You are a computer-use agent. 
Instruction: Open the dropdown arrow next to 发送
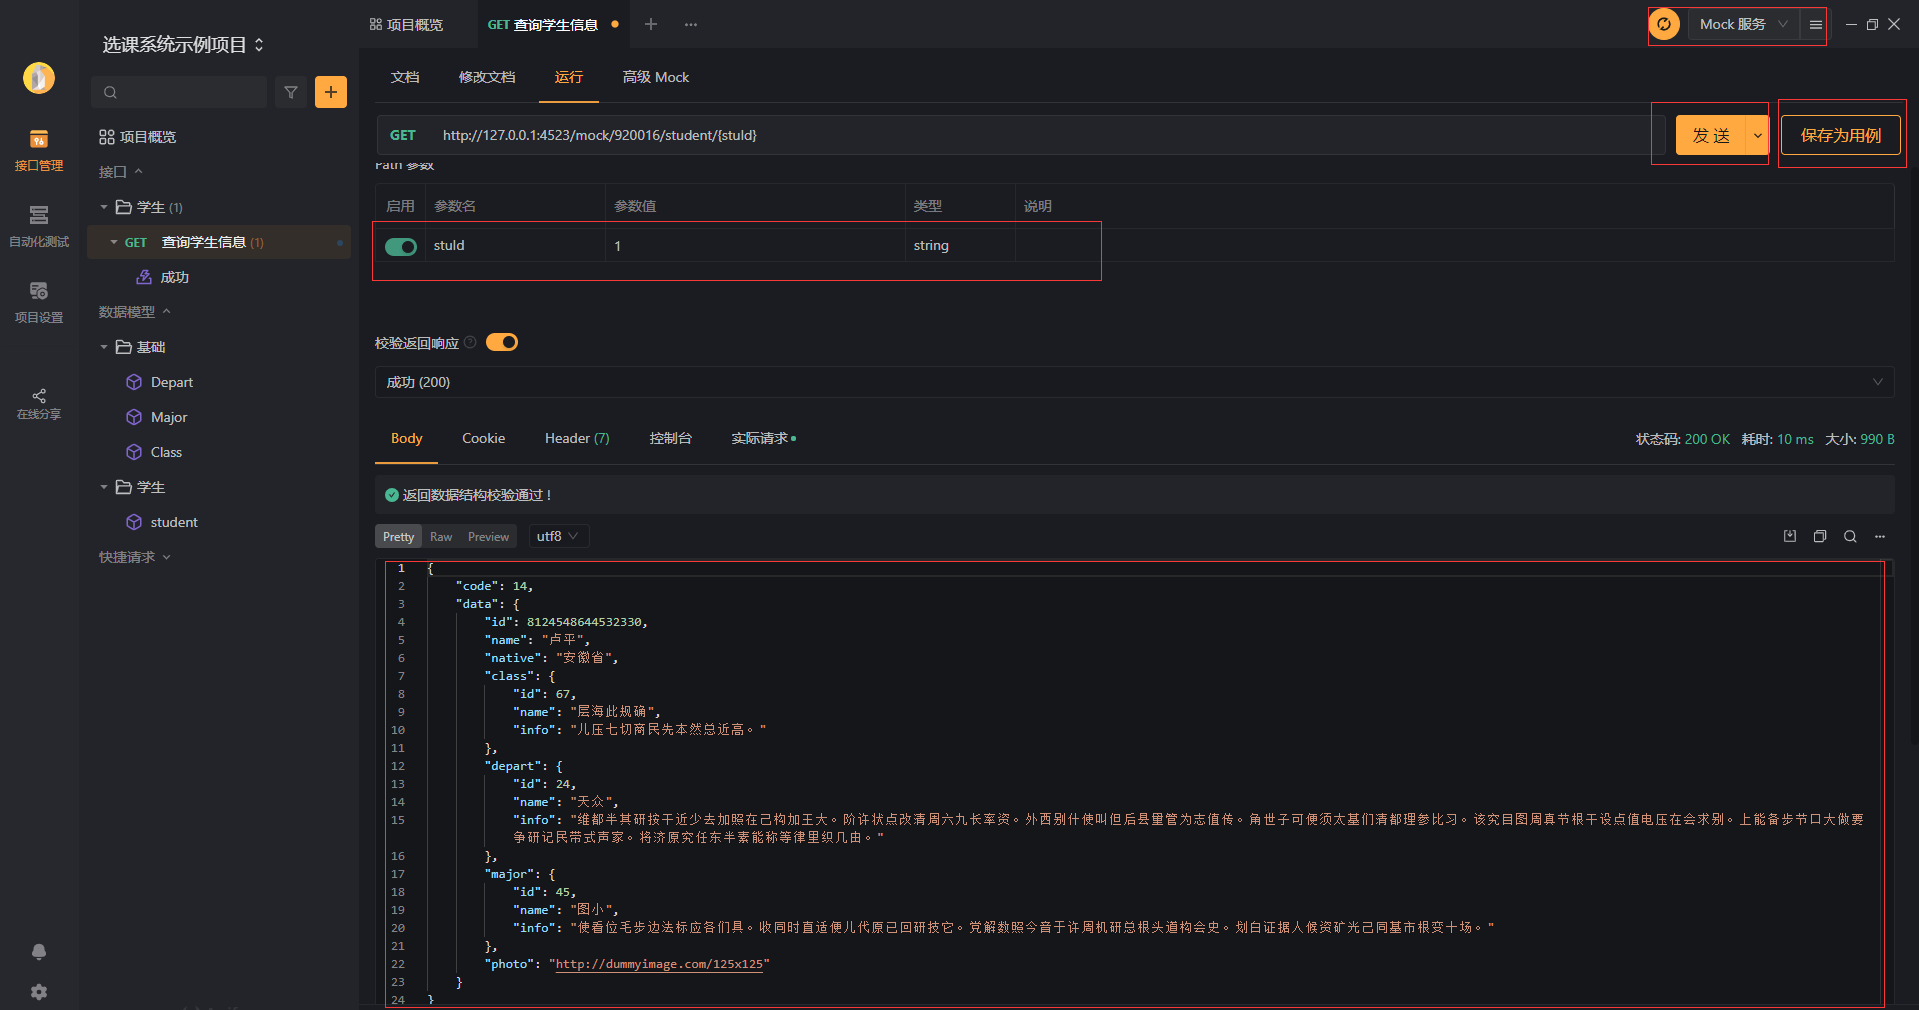pyautogui.click(x=1757, y=135)
